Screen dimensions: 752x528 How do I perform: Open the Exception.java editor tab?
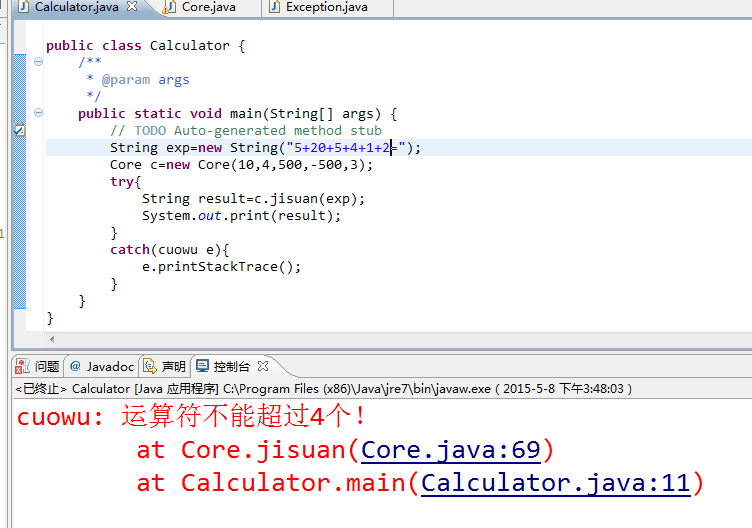(x=327, y=7)
